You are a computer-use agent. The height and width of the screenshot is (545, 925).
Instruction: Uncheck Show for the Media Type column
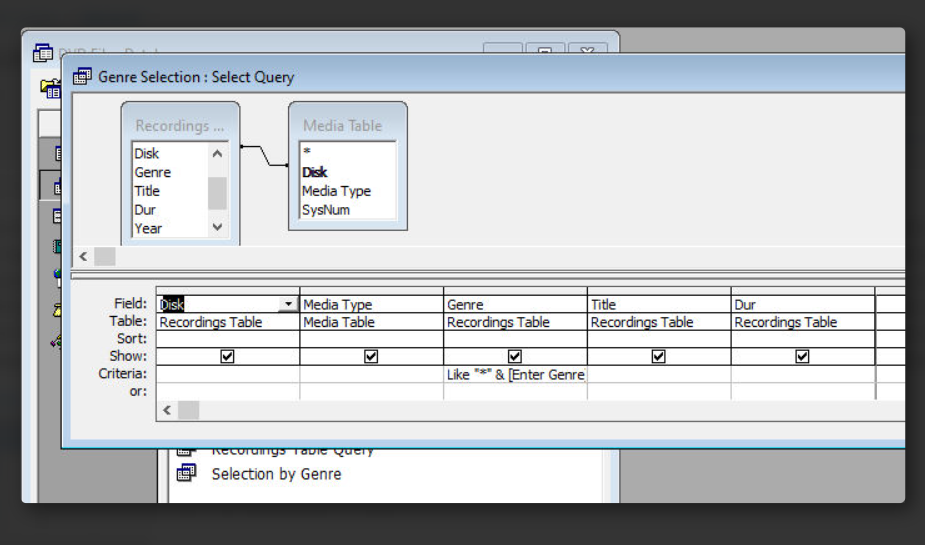click(x=371, y=356)
